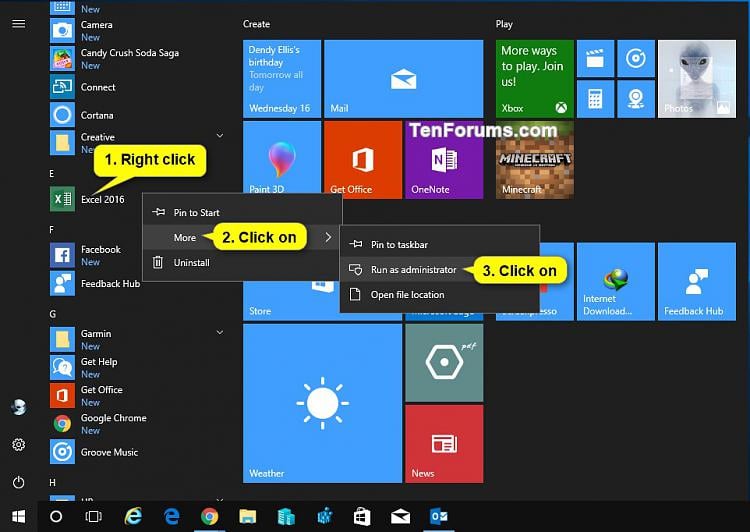Click Run as administrator
Screen dimensions: 750x532
[440, 269]
